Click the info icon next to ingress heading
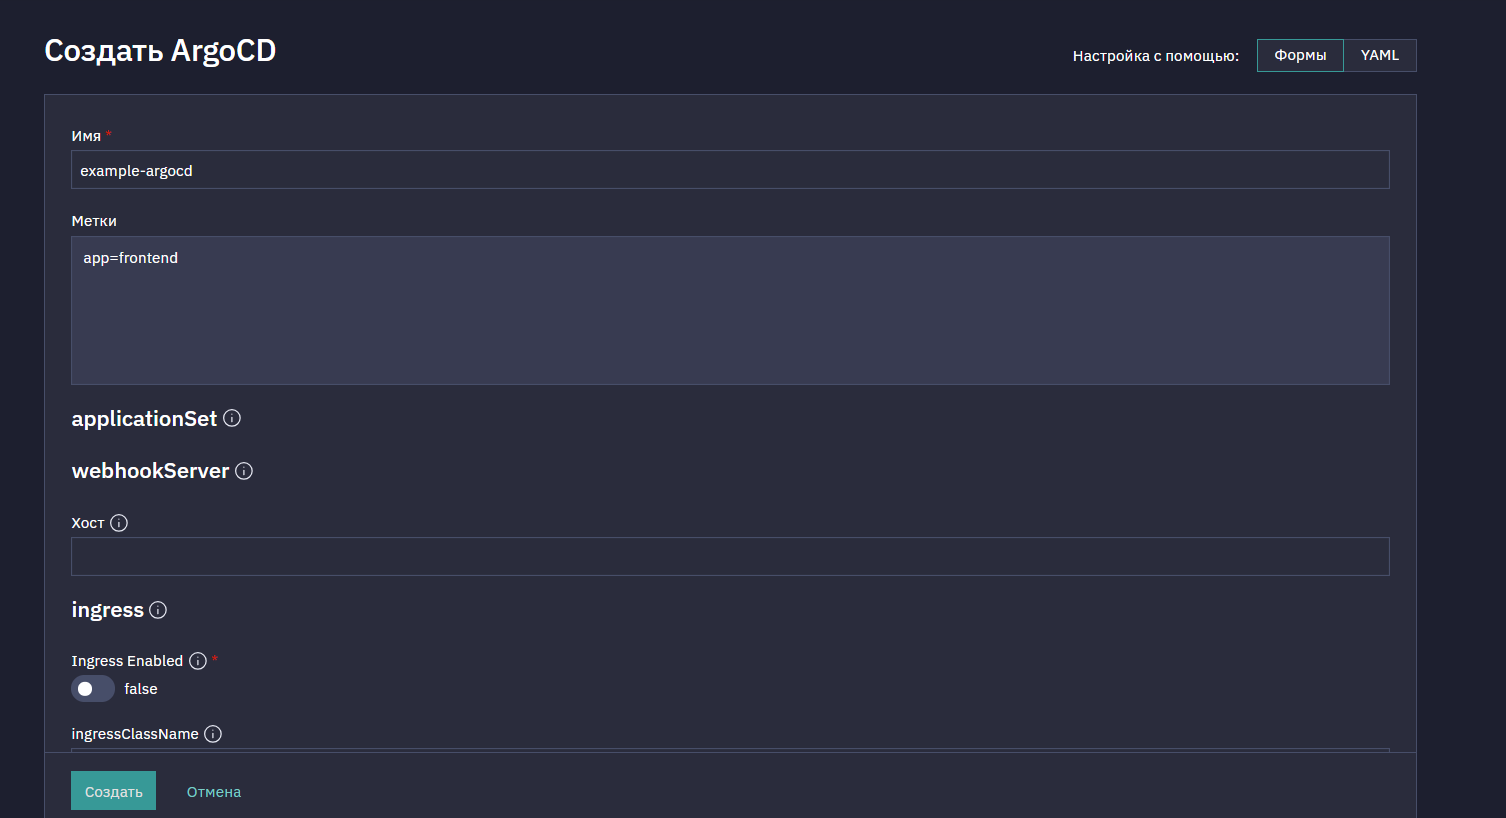 (x=158, y=610)
